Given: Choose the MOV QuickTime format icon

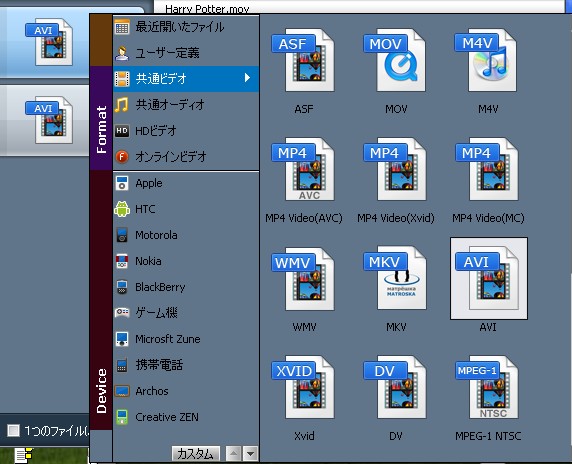Looking at the screenshot, I should pyautogui.click(x=395, y=60).
